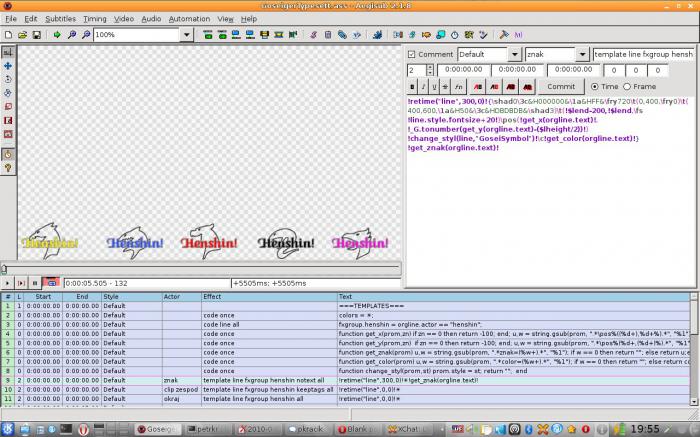Image resolution: width=700 pixels, height=437 pixels.
Task: Select the scale subtitles tool
Action: (x=8, y=107)
